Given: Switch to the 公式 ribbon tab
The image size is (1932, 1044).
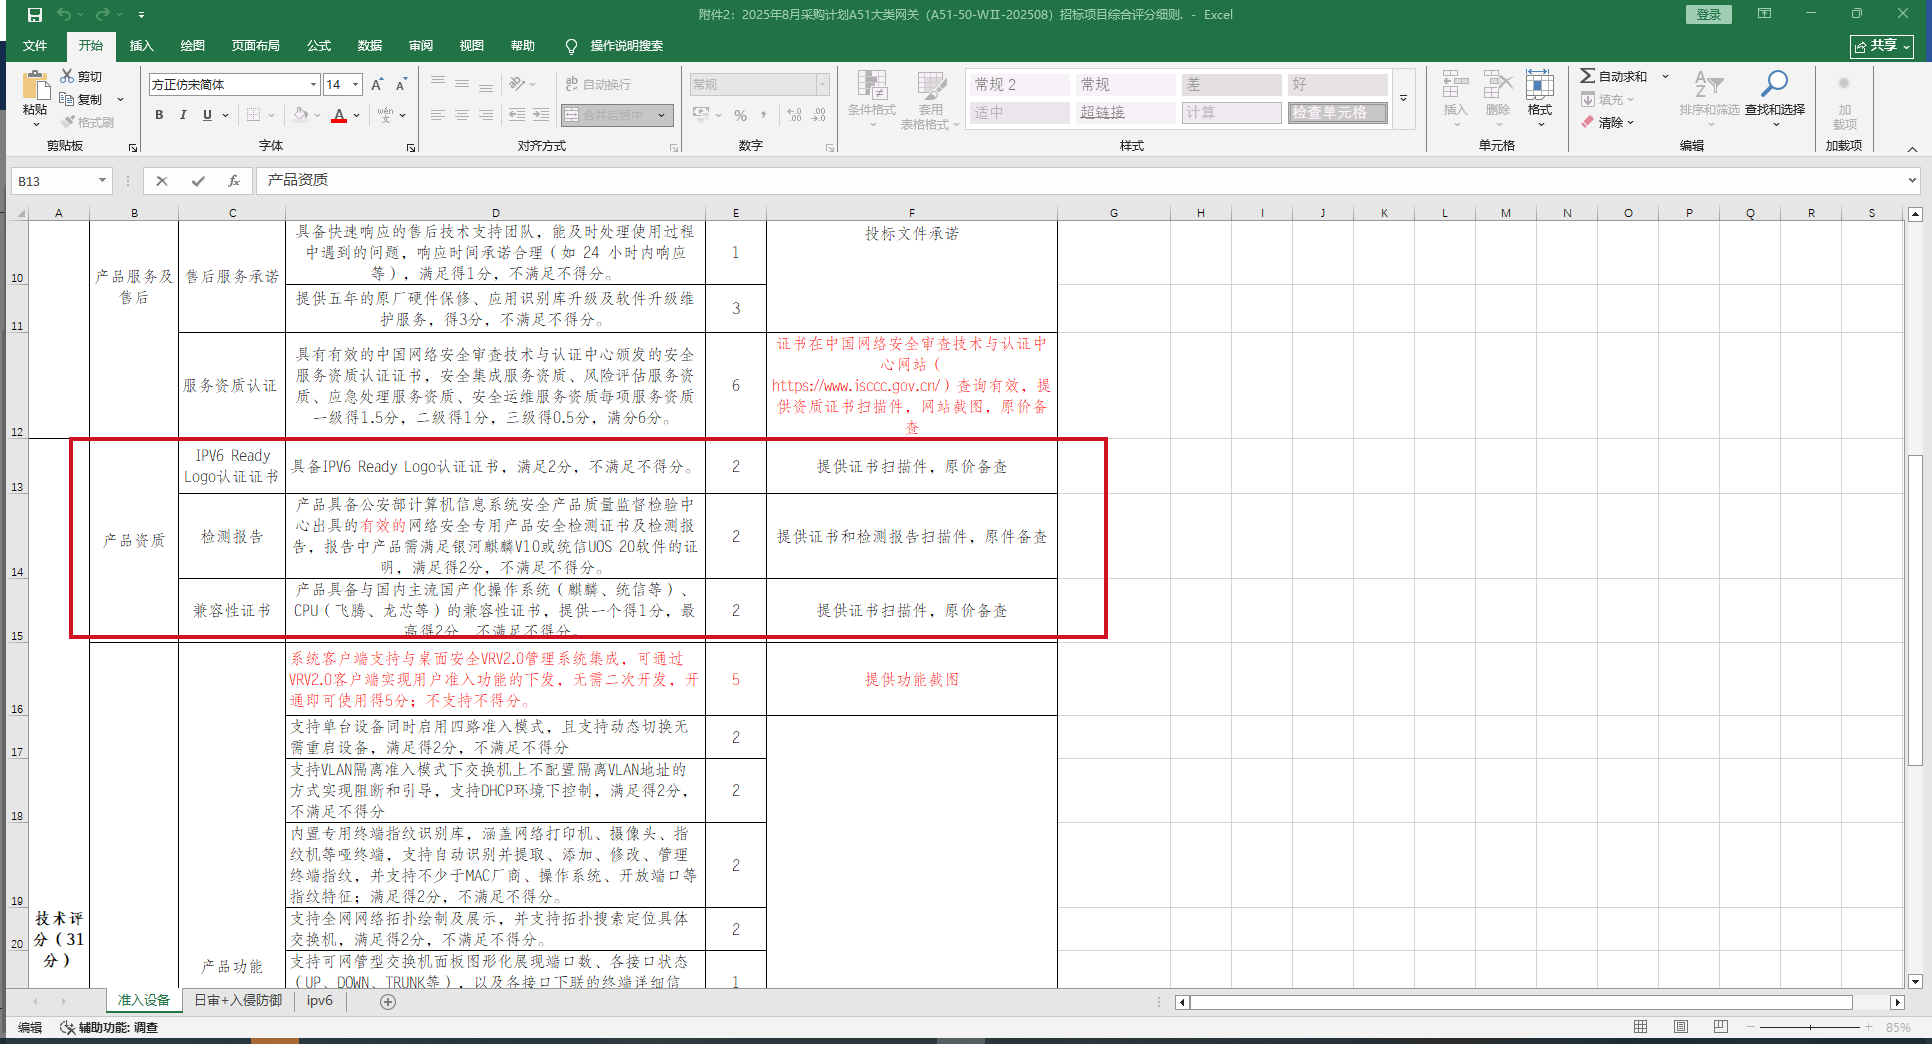Looking at the screenshot, I should tap(319, 46).
